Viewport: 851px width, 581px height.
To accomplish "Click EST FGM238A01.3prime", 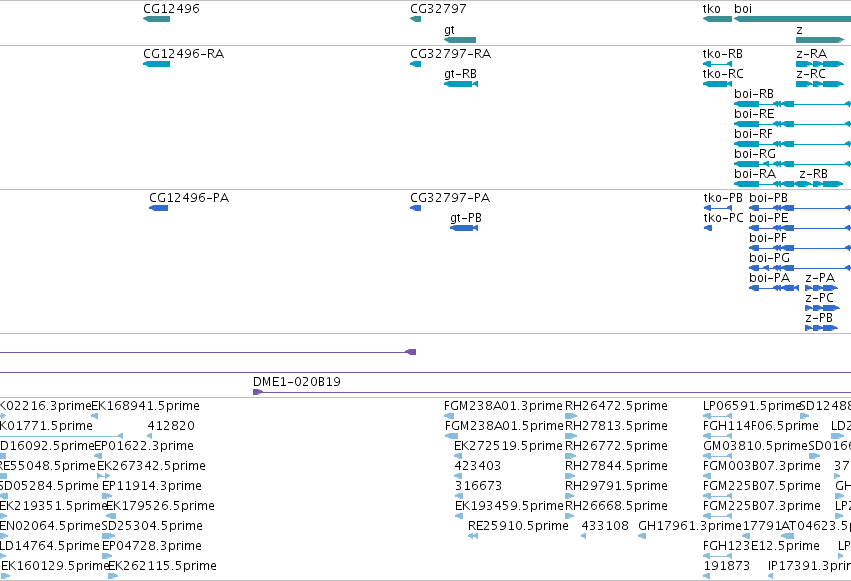I will [x=448, y=417].
